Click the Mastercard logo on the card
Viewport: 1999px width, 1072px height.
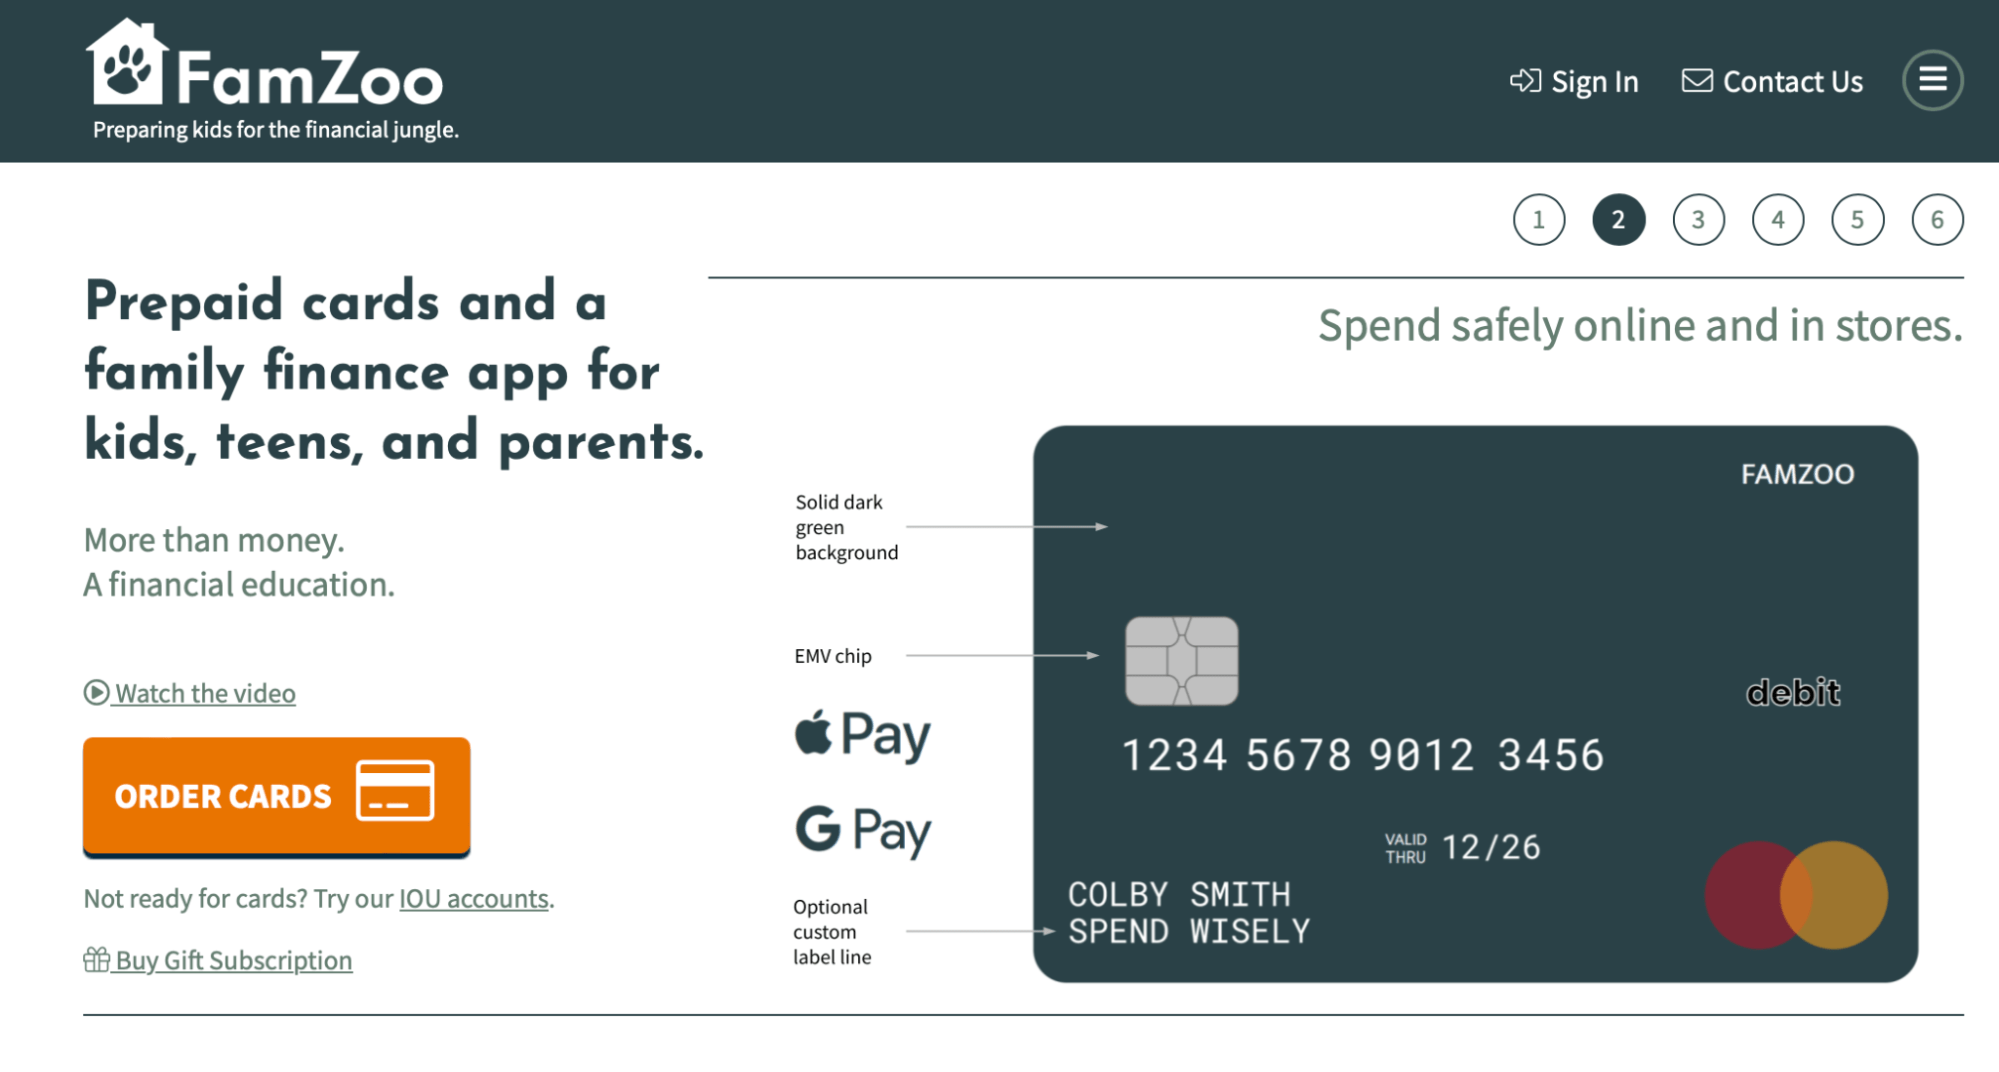click(x=1795, y=895)
